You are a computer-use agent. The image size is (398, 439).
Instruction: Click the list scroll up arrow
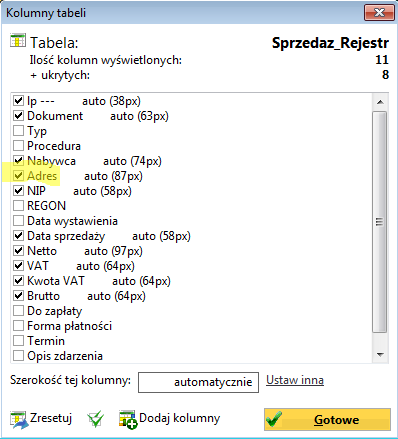pyautogui.click(x=380, y=102)
